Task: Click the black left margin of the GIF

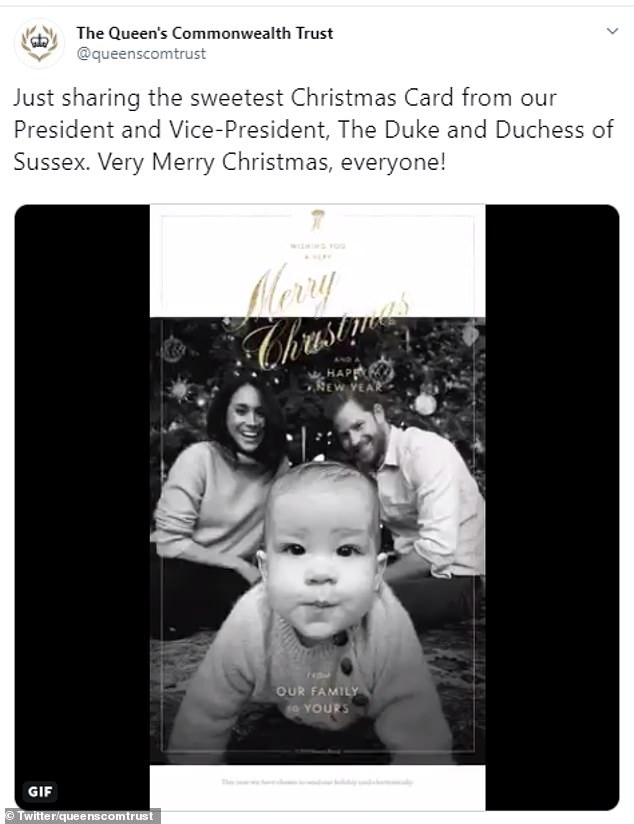Action: point(82,500)
